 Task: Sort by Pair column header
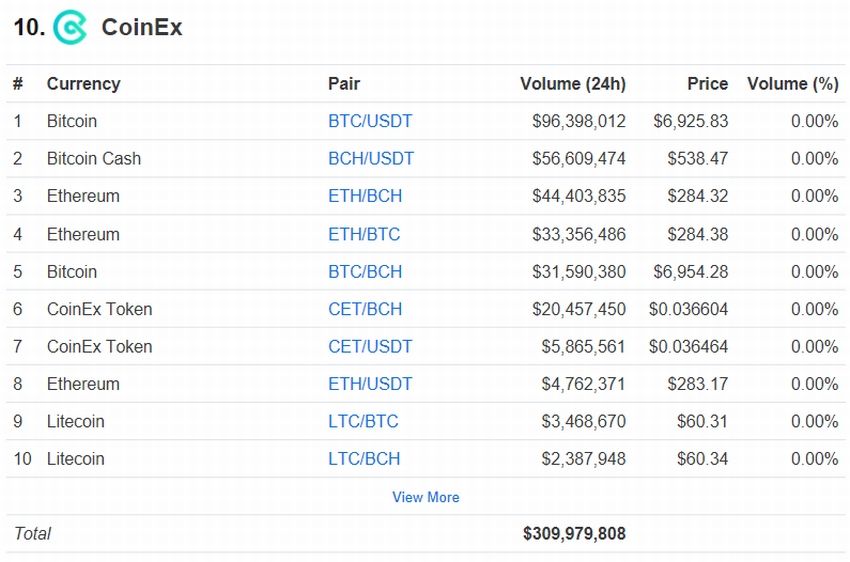click(x=344, y=83)
